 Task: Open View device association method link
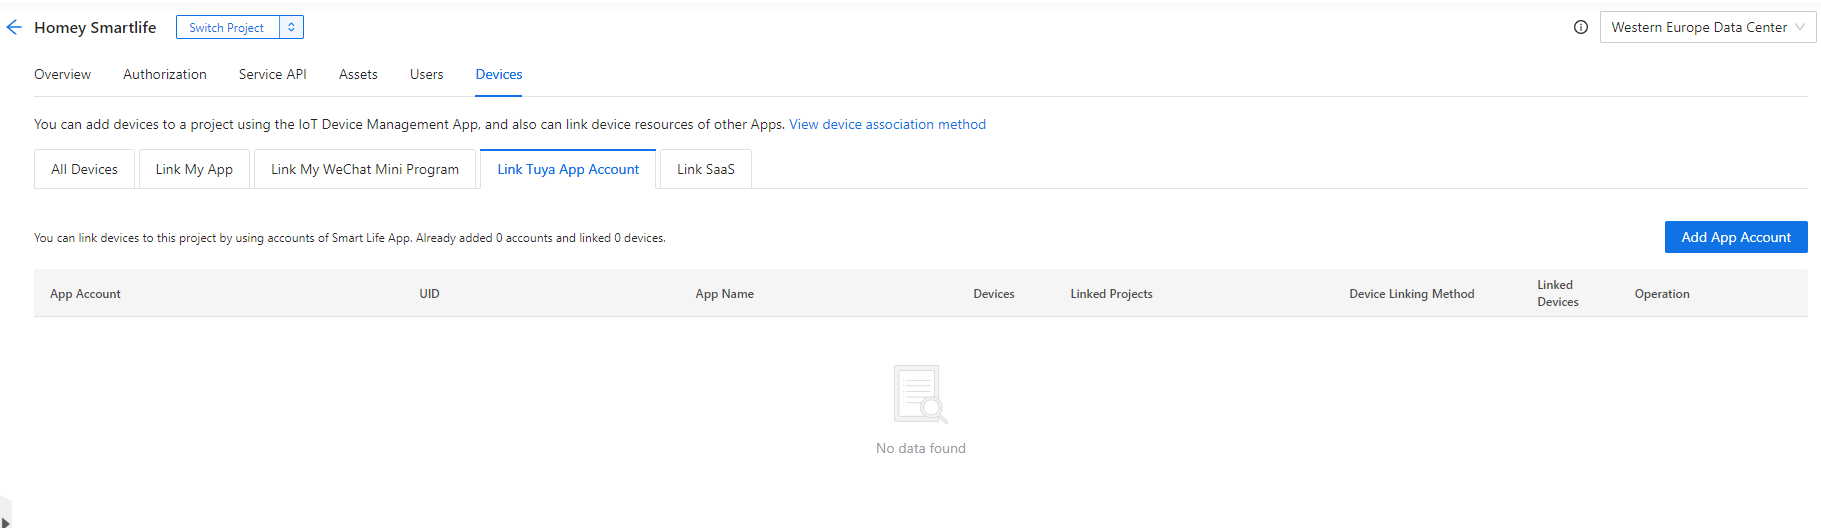coord(887,124)
